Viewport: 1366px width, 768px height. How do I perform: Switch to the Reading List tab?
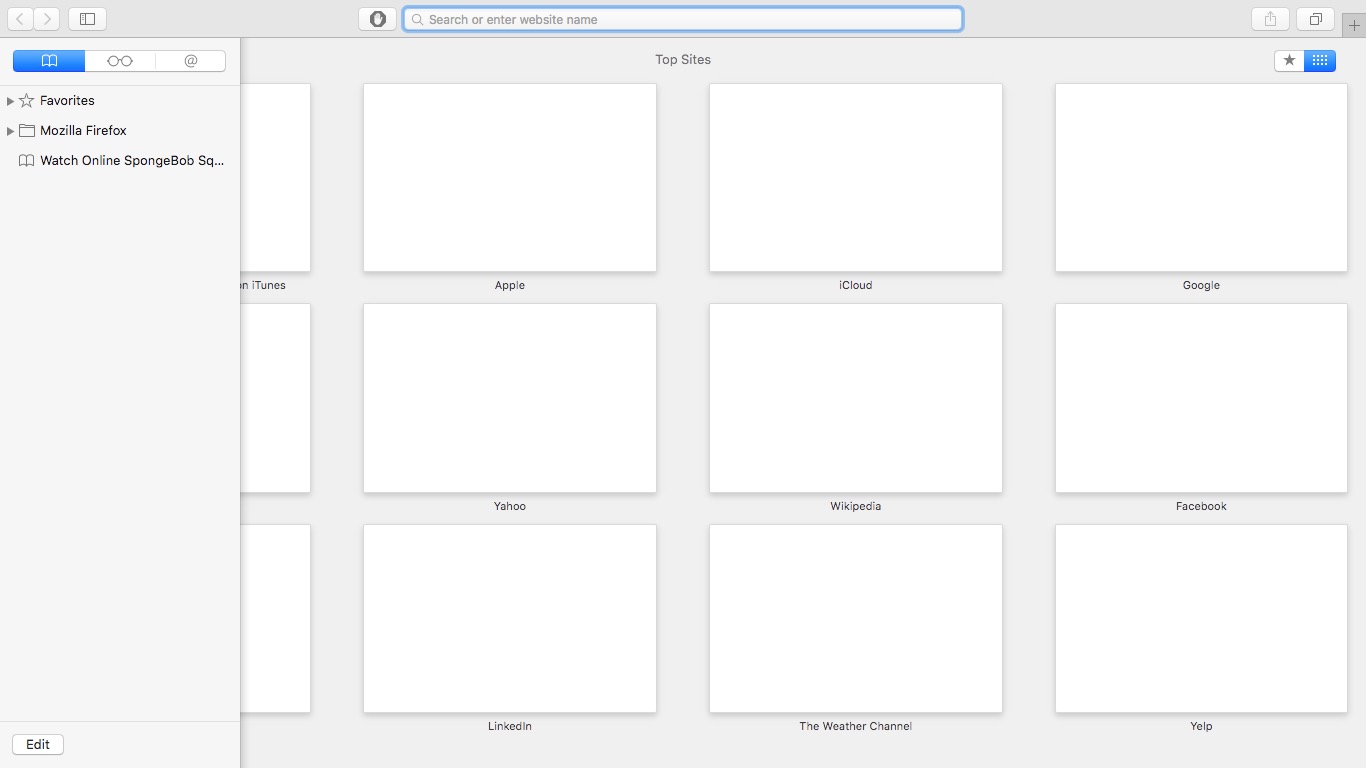click(x=120, y=61)
